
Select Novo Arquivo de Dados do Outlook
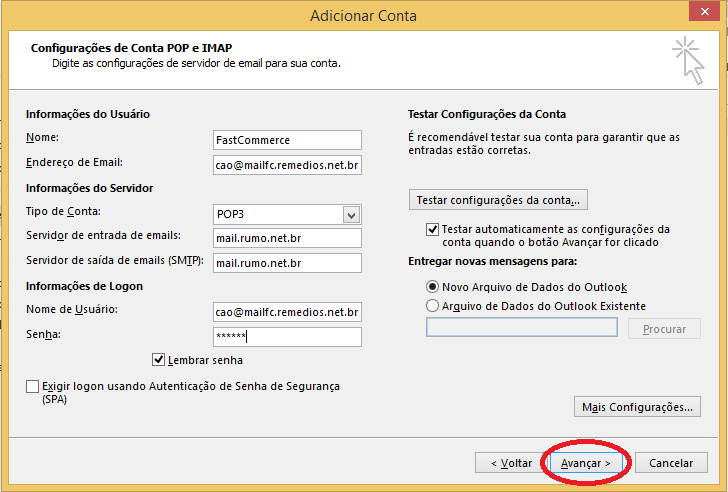[432, 287]
